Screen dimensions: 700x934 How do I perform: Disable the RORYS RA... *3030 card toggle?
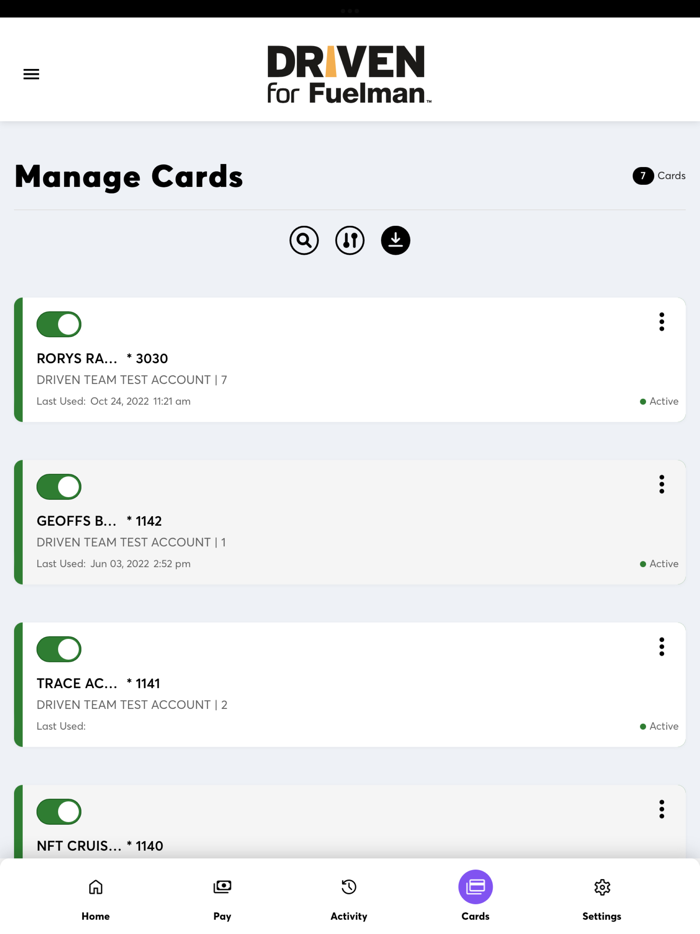point(59,324)
